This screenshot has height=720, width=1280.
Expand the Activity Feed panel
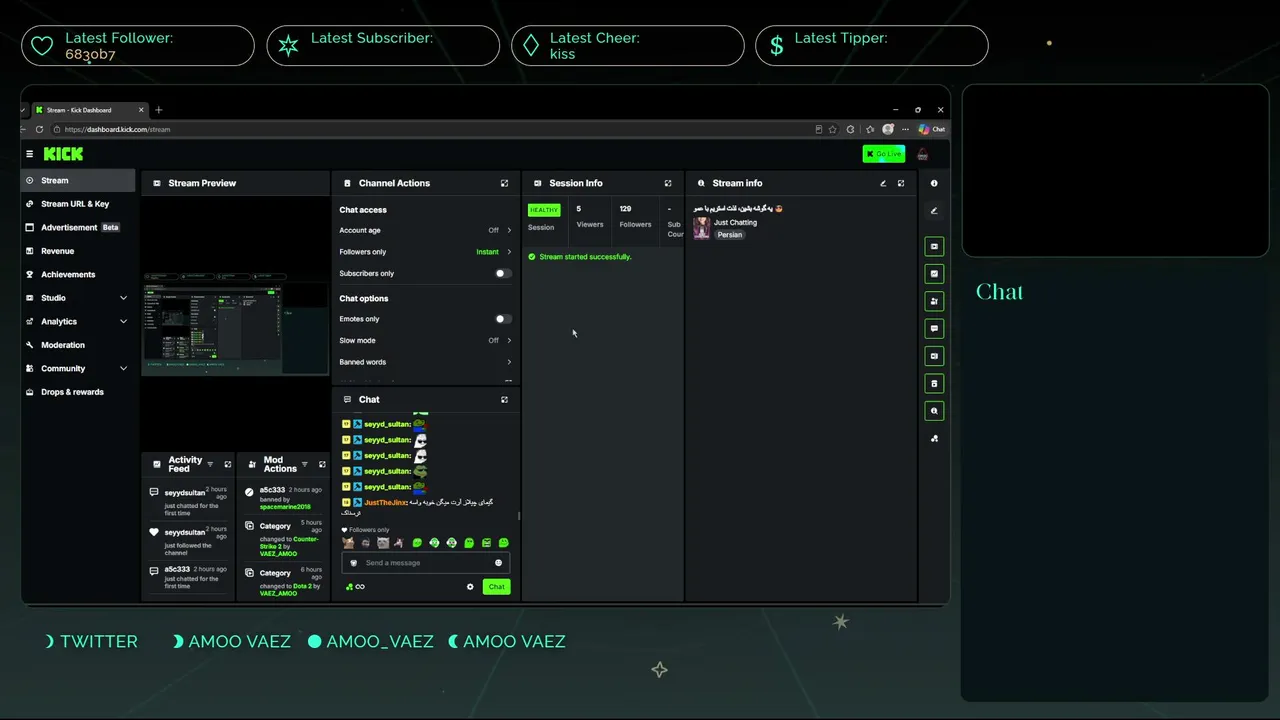click(x=227, y=464)
